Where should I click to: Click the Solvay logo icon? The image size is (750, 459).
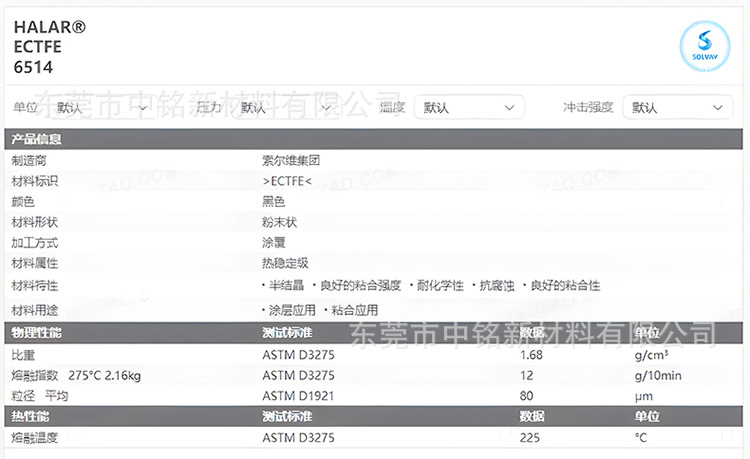(x=705, y=46)
